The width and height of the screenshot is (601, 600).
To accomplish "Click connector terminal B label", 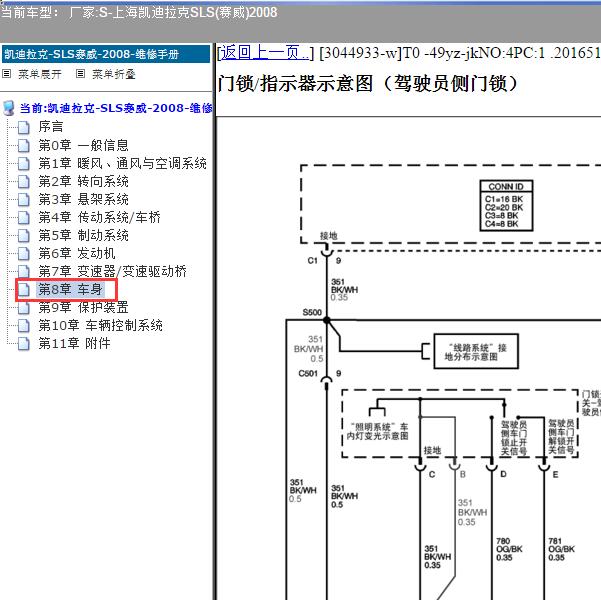I will point(463,474).
